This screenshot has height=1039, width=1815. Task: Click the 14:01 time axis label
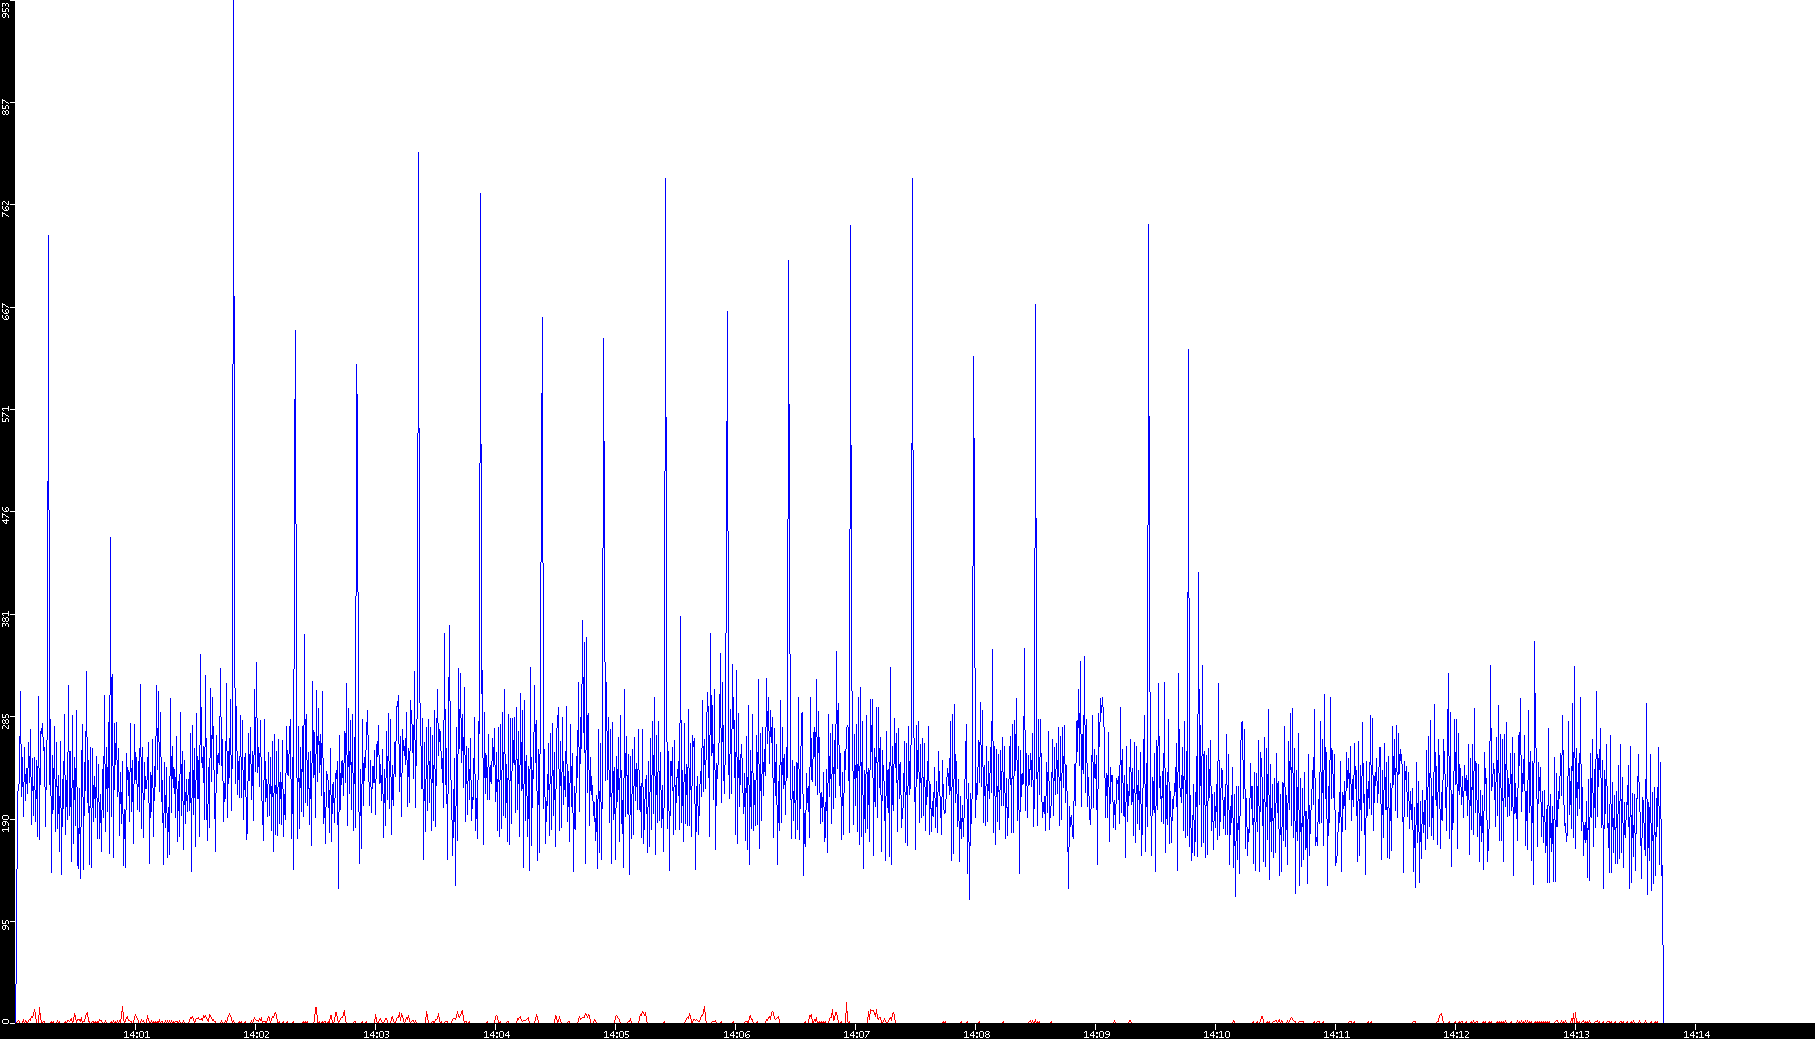click(x=136, y=1034)
